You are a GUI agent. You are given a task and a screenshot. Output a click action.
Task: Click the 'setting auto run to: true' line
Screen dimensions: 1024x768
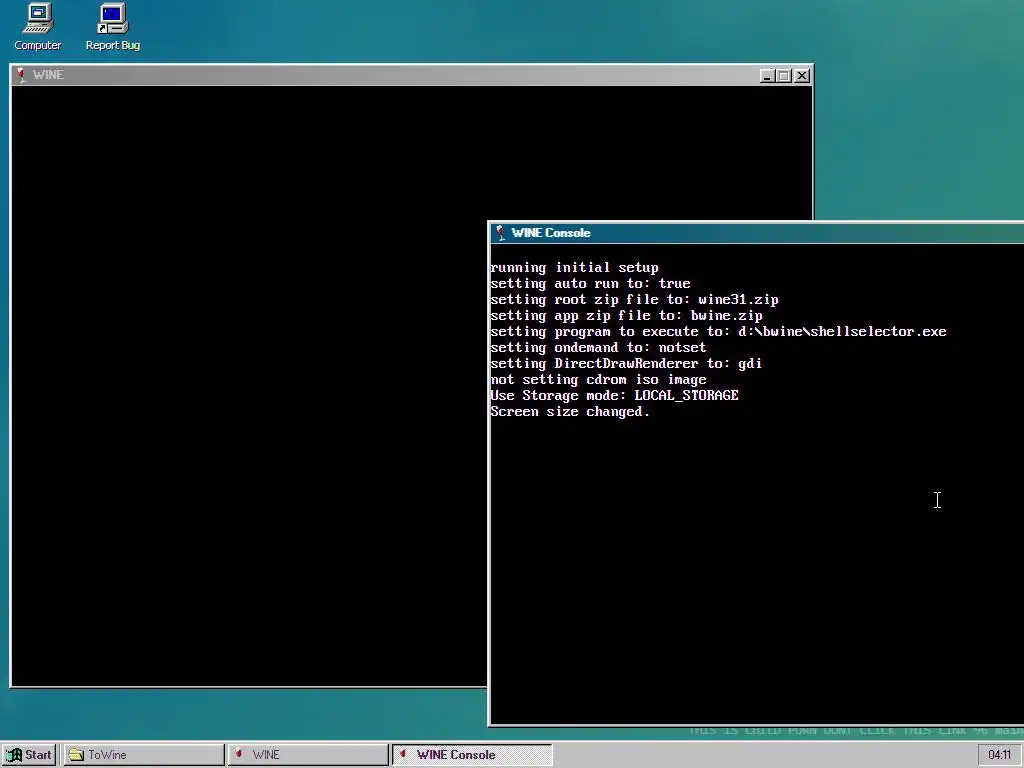pyautogui.click(x=590, y=283)
